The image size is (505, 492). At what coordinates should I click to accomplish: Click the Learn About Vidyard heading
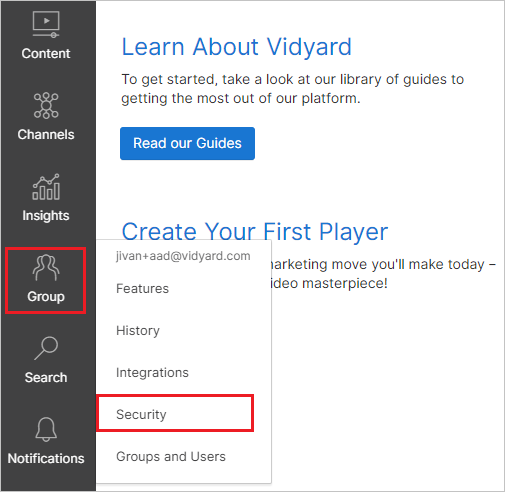(x=237, y=47)
